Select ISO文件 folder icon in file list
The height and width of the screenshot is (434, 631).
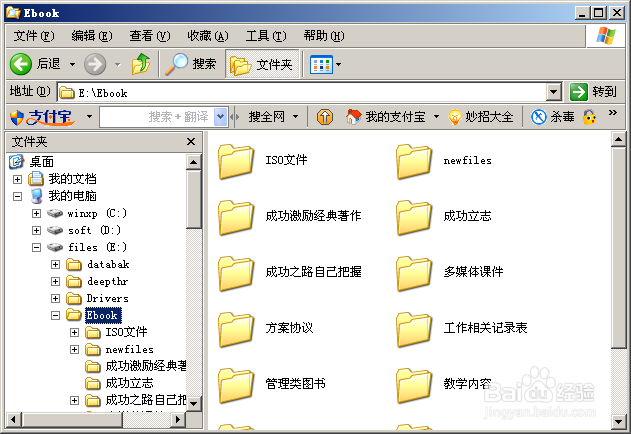tap(236, 161)
